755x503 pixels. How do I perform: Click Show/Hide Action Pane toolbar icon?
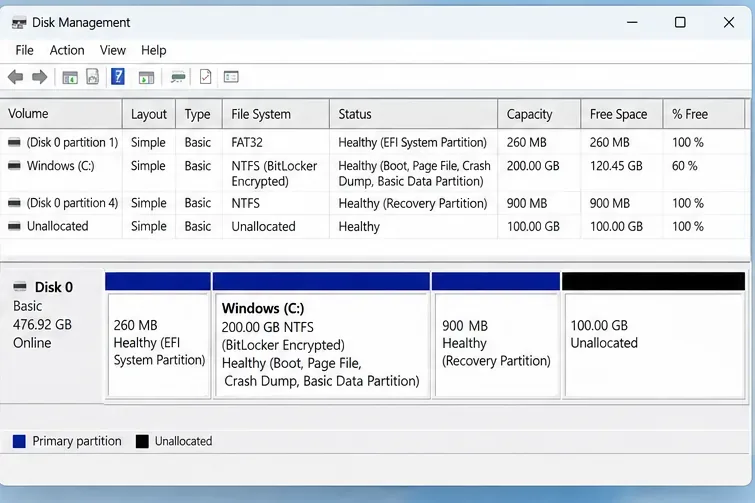146,77
